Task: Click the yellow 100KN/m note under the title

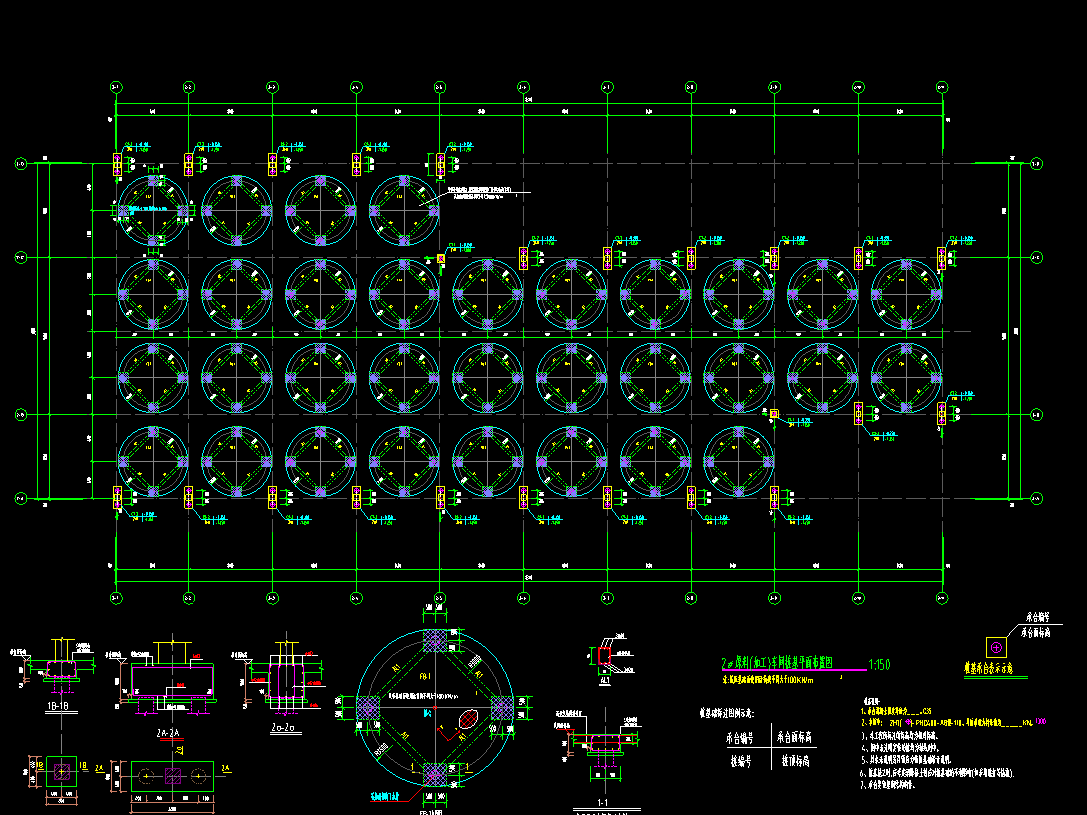Action: pos(767,680)
